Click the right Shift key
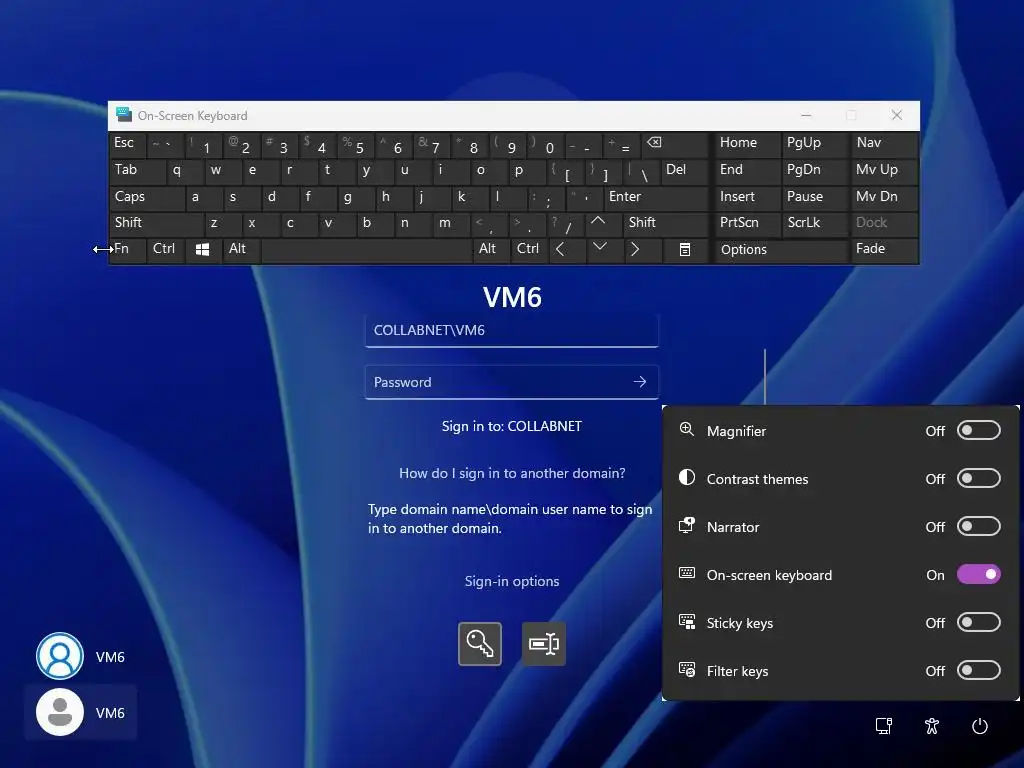The image size is (1024, 768). click(x=666, y=223)
